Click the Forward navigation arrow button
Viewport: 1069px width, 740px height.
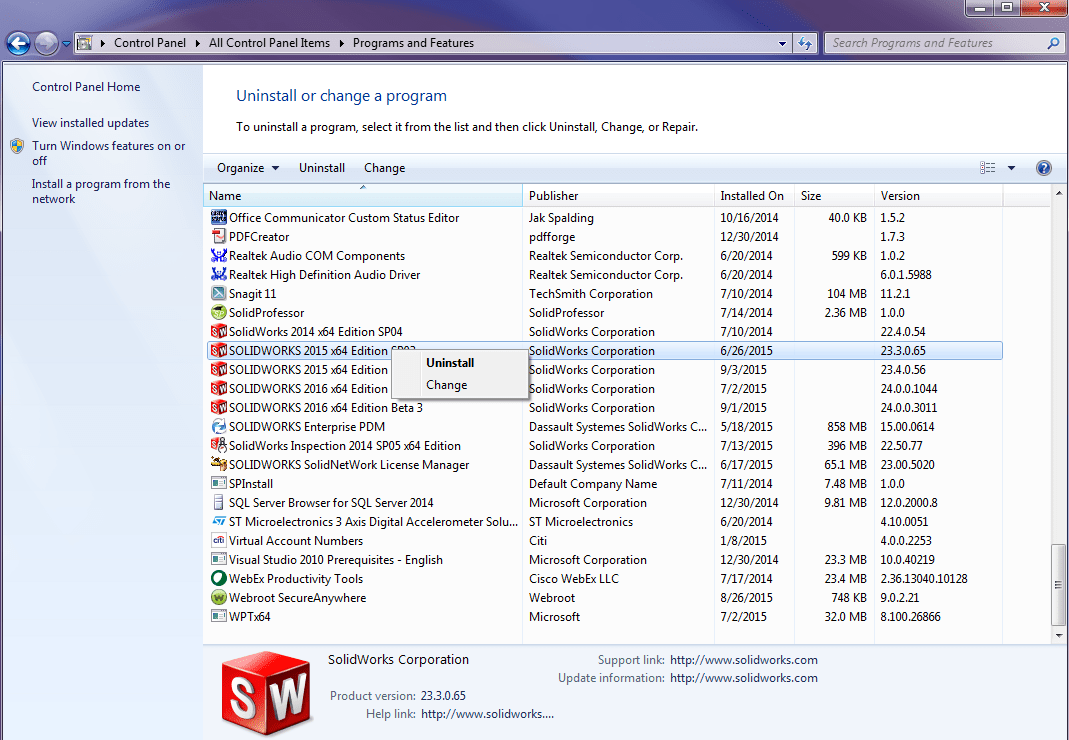pos(46,44)
